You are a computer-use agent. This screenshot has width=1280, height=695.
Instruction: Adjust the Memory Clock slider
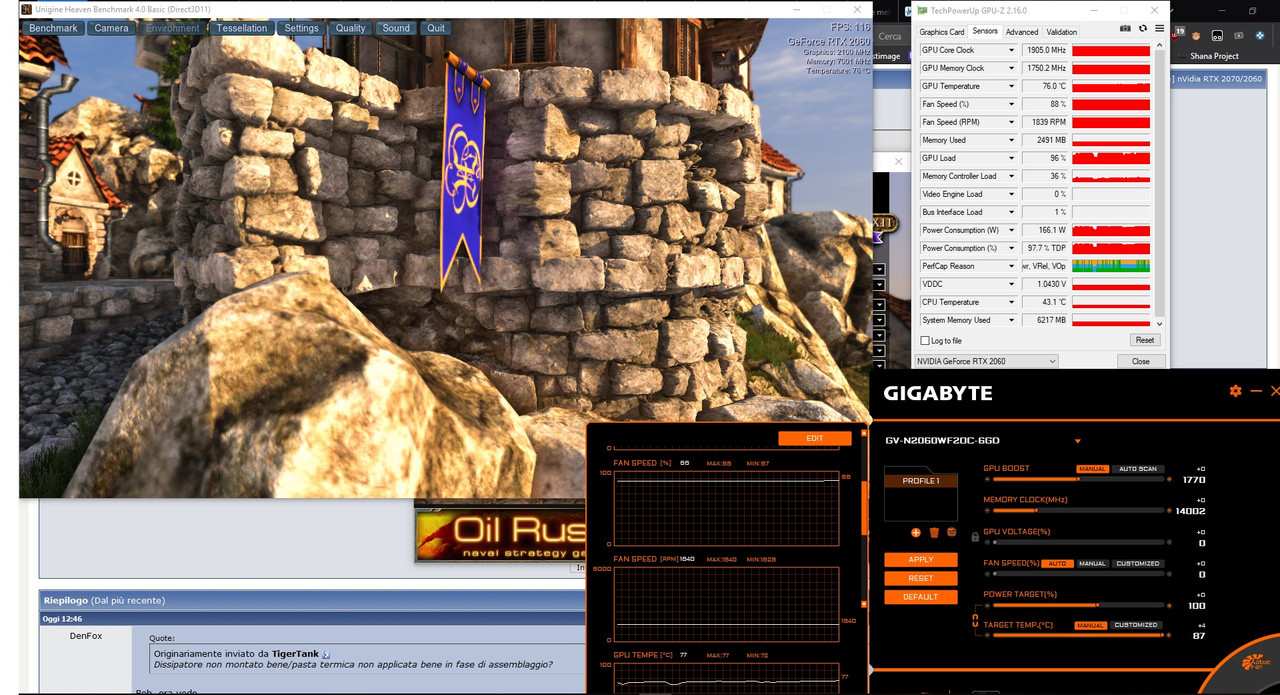1078,511
